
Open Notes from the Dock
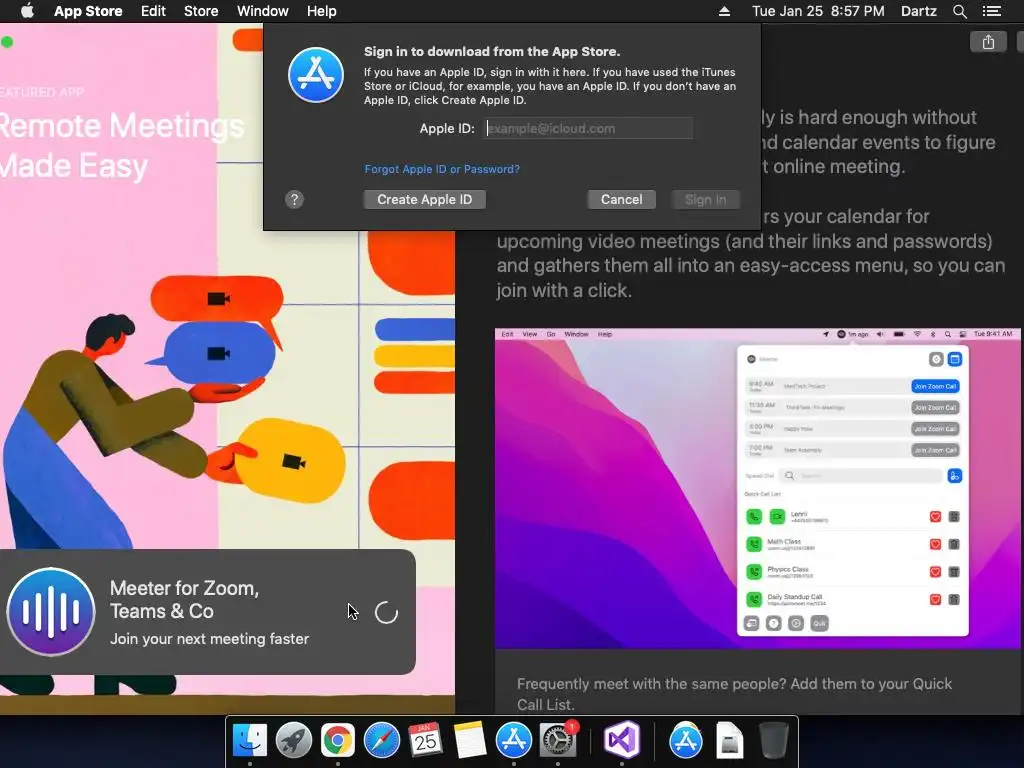click(470, 741)
